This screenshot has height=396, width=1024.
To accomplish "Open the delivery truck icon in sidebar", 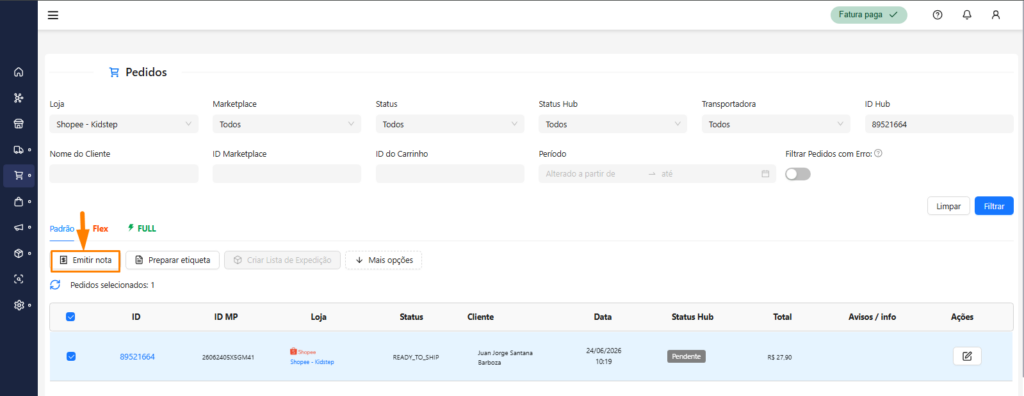I will [x=18, y=150].
